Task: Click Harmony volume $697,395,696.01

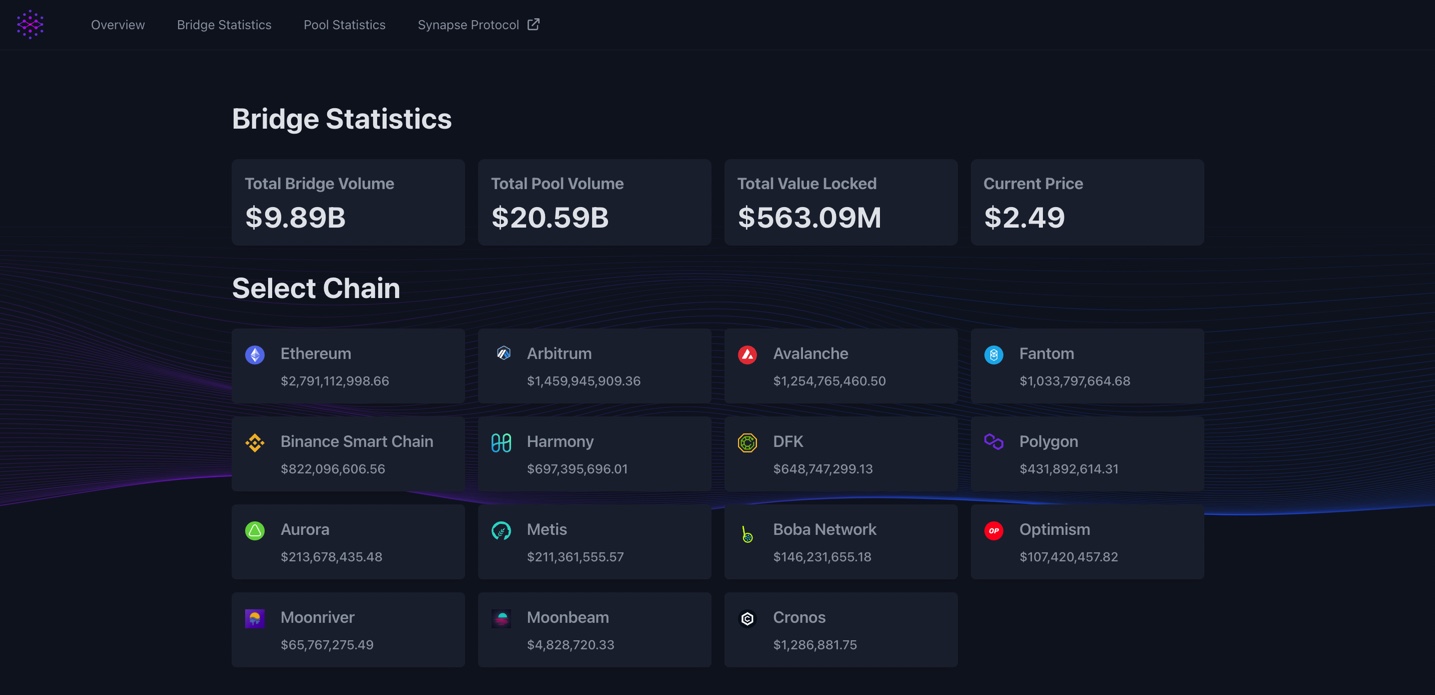Action: click(577, 469)
